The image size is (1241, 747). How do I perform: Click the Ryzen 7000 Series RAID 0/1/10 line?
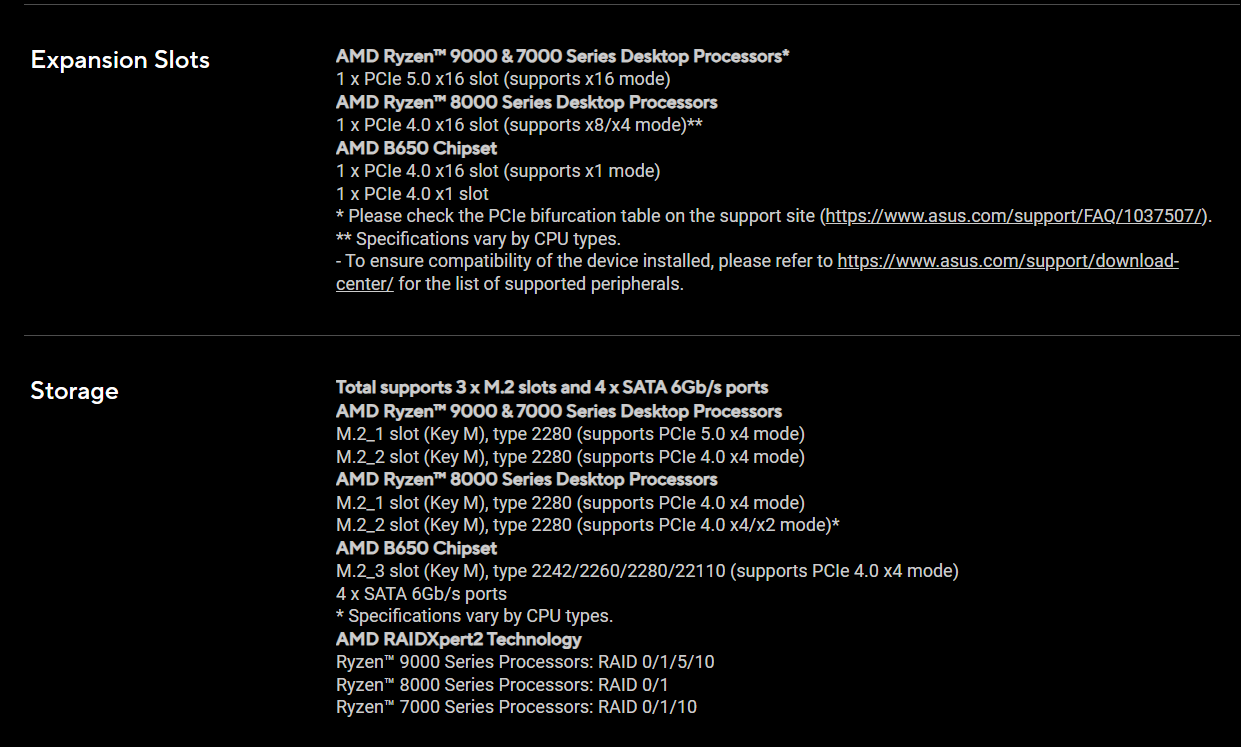tap(516, 708)
